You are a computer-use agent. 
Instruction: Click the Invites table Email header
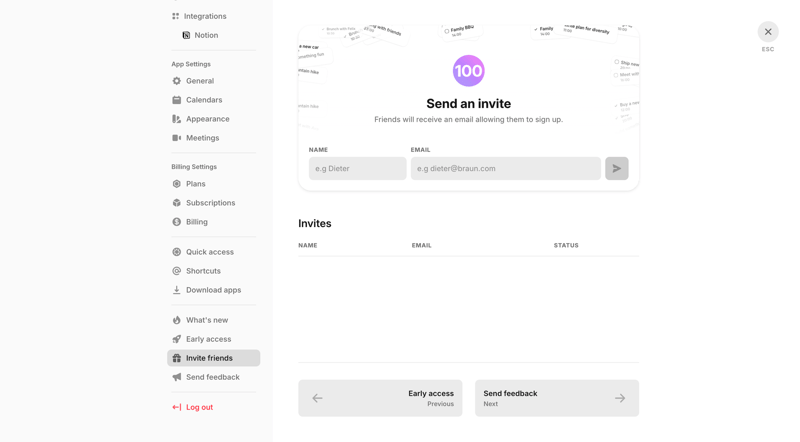pos(421,245)
